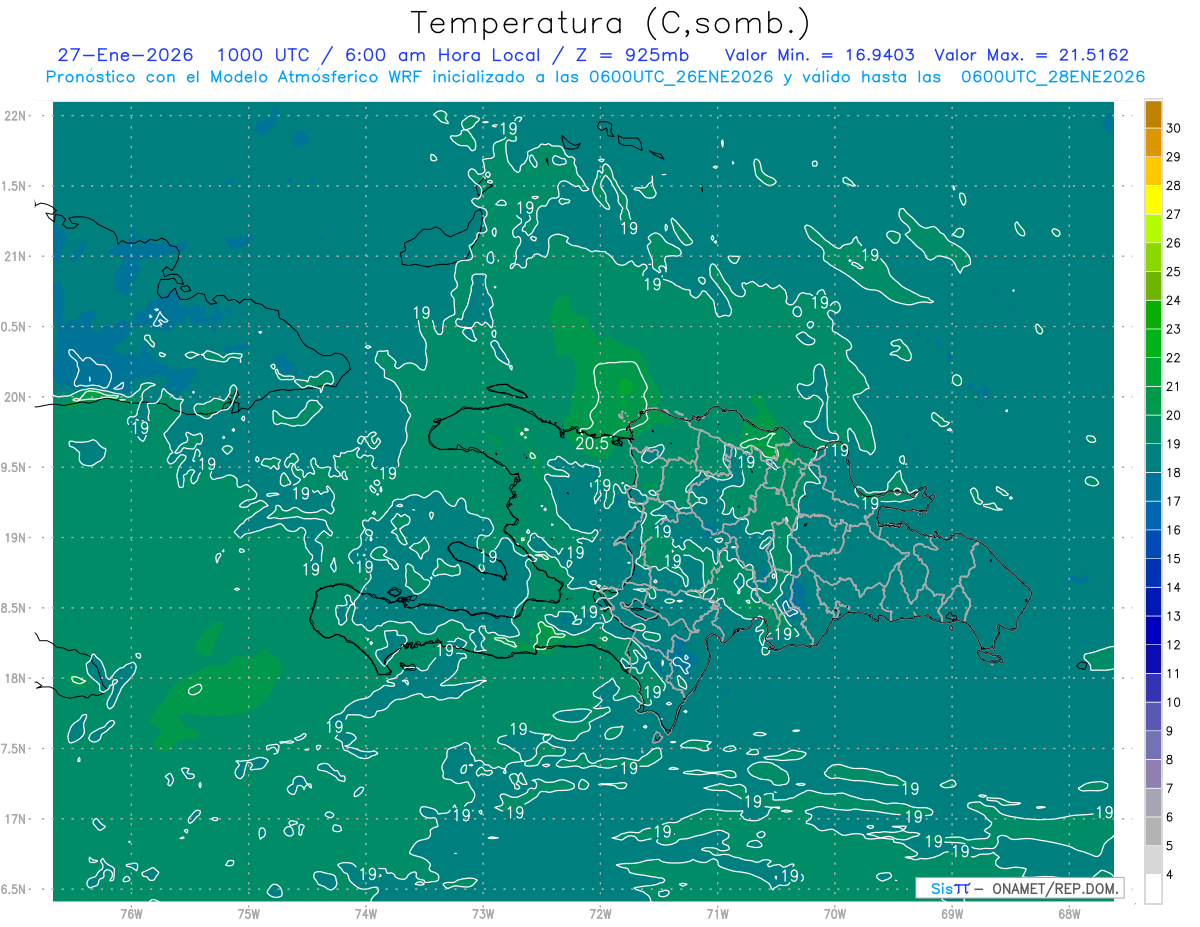This screenshot has width=1200, height=927.
Task: Pick the colorbar segment between 25 and 26
Action: [x=1153, y=257]
